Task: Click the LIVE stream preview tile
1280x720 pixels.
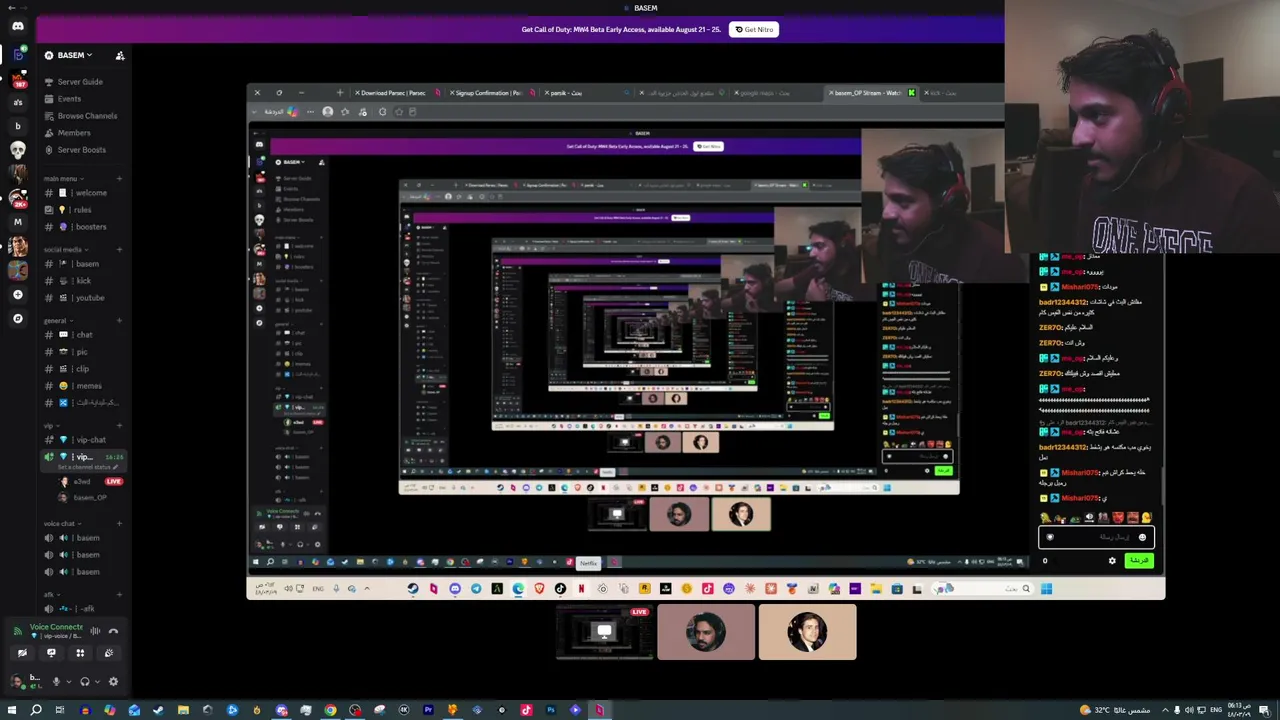Action: click(x=604, y=632)
